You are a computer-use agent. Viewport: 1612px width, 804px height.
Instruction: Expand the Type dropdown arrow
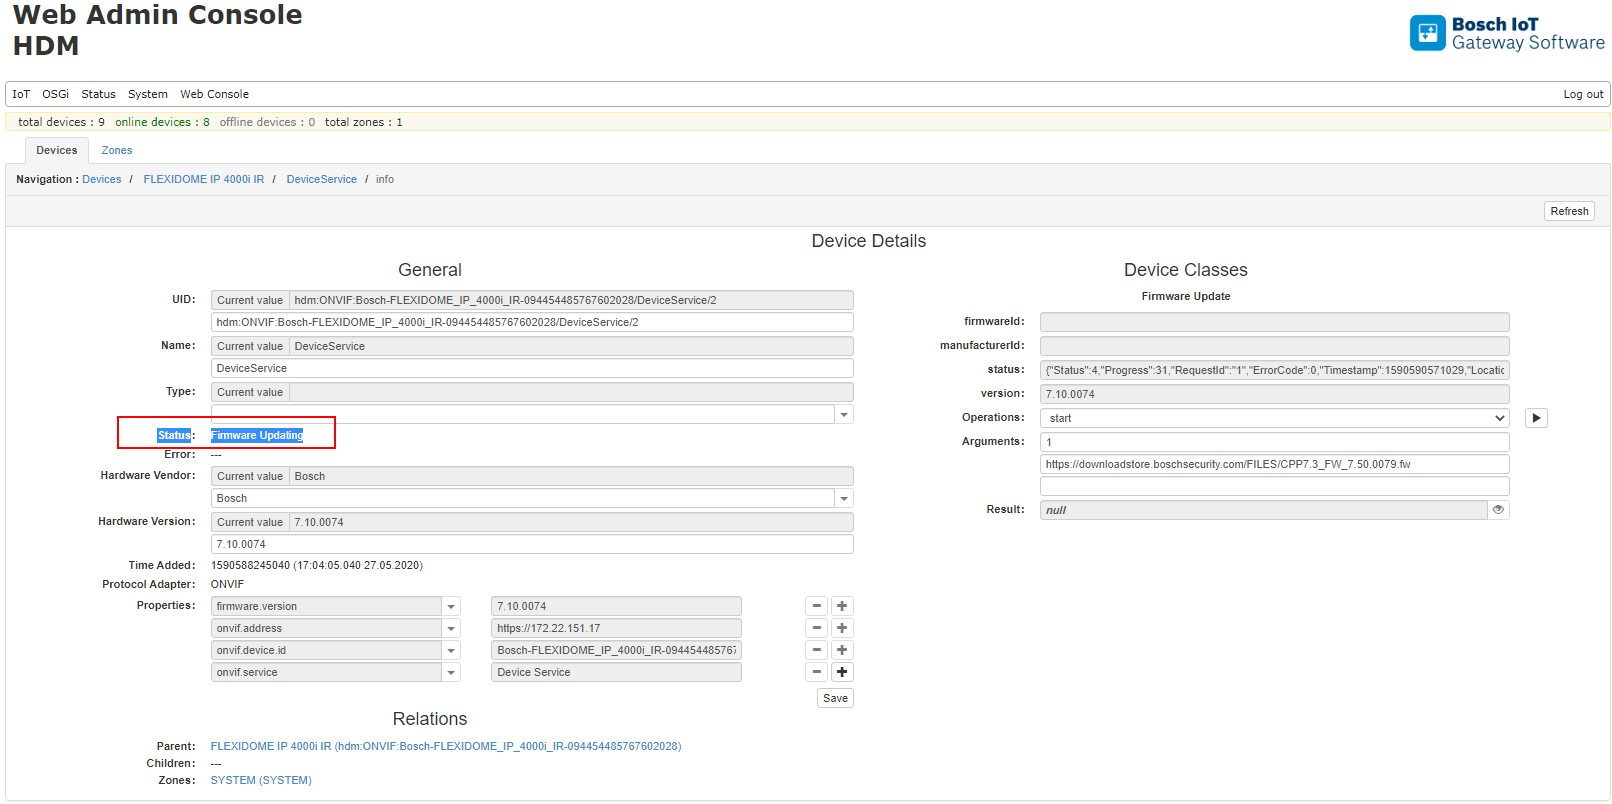[844, 414]
